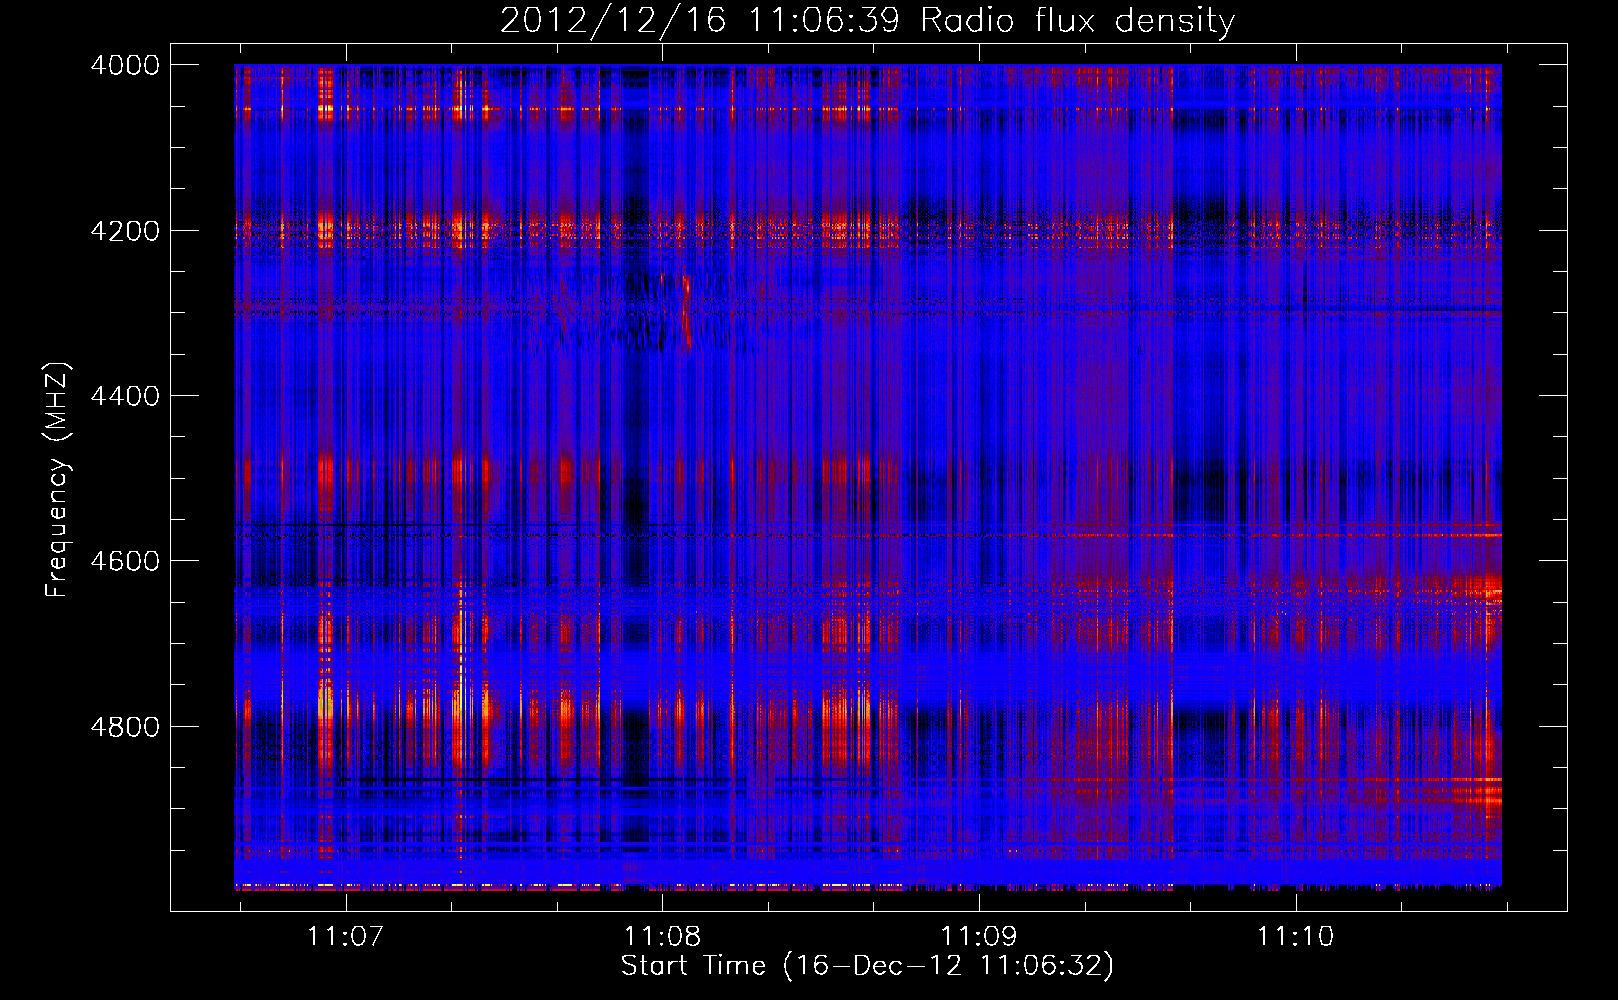Image resolution: width=1618 pixels, height=1000 pixels.
Task: Click the 4800 frequency tick label
Action: point(125,727)
